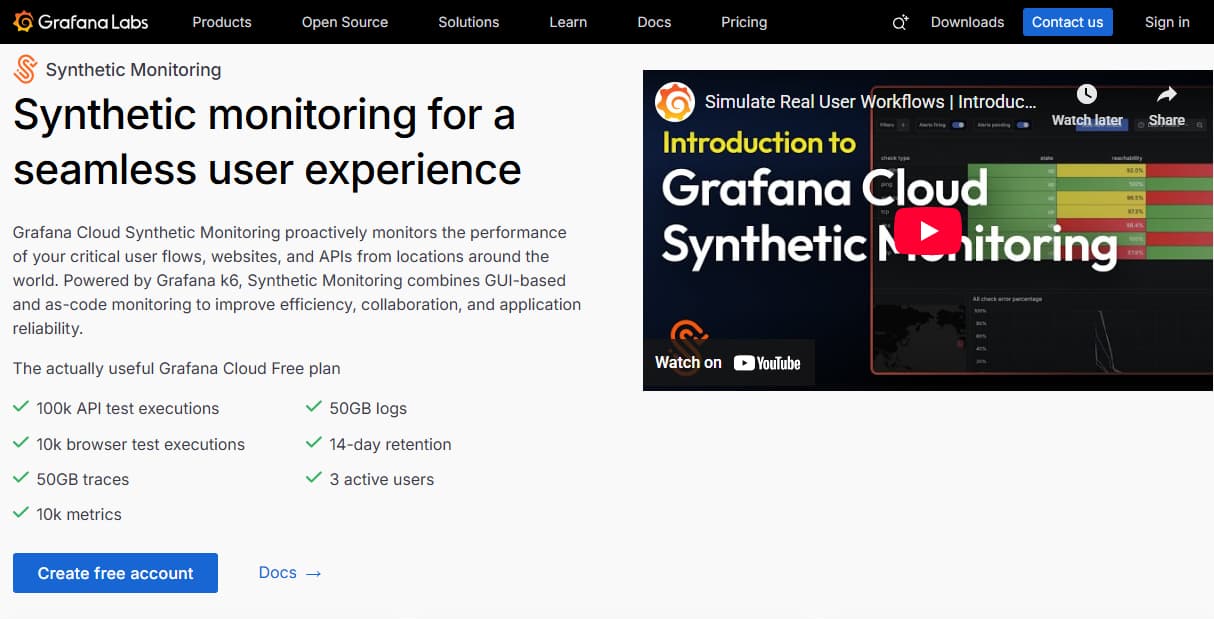Click the checkmark beside 3 active users
Viewport: 1214px width, 621px height.
(313, 478)
